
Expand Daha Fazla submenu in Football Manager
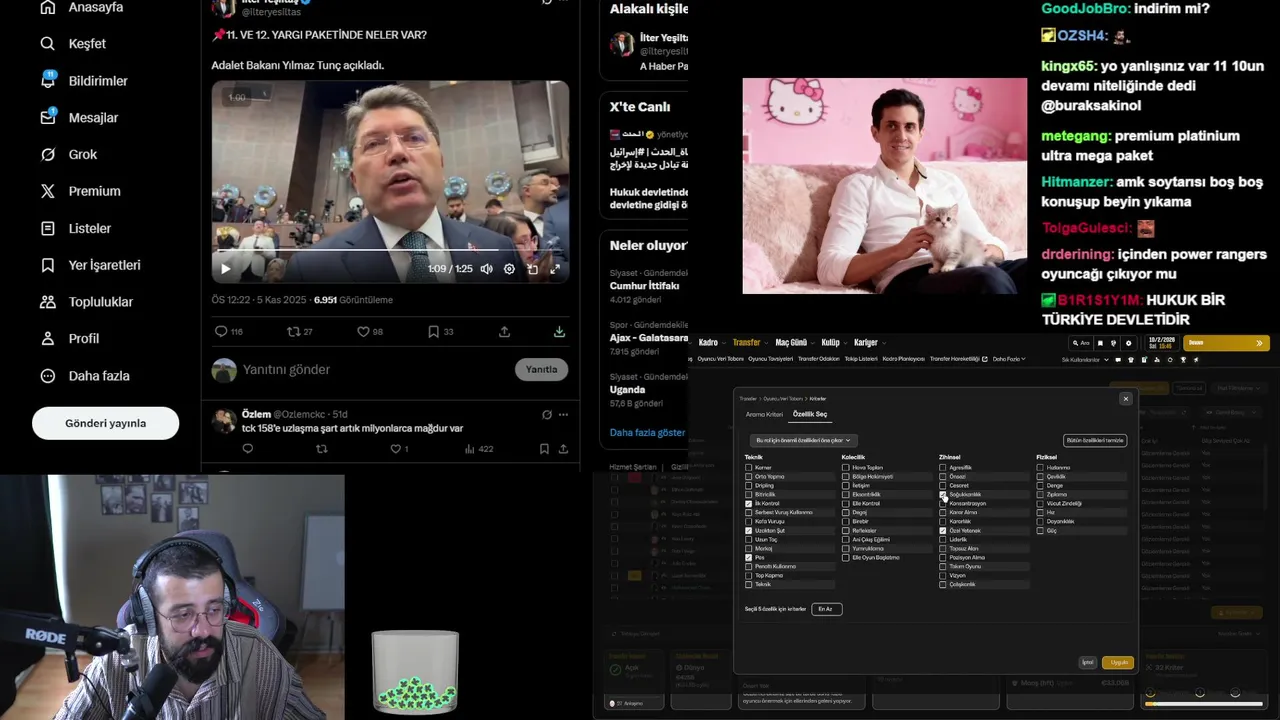click(1010, 359)
